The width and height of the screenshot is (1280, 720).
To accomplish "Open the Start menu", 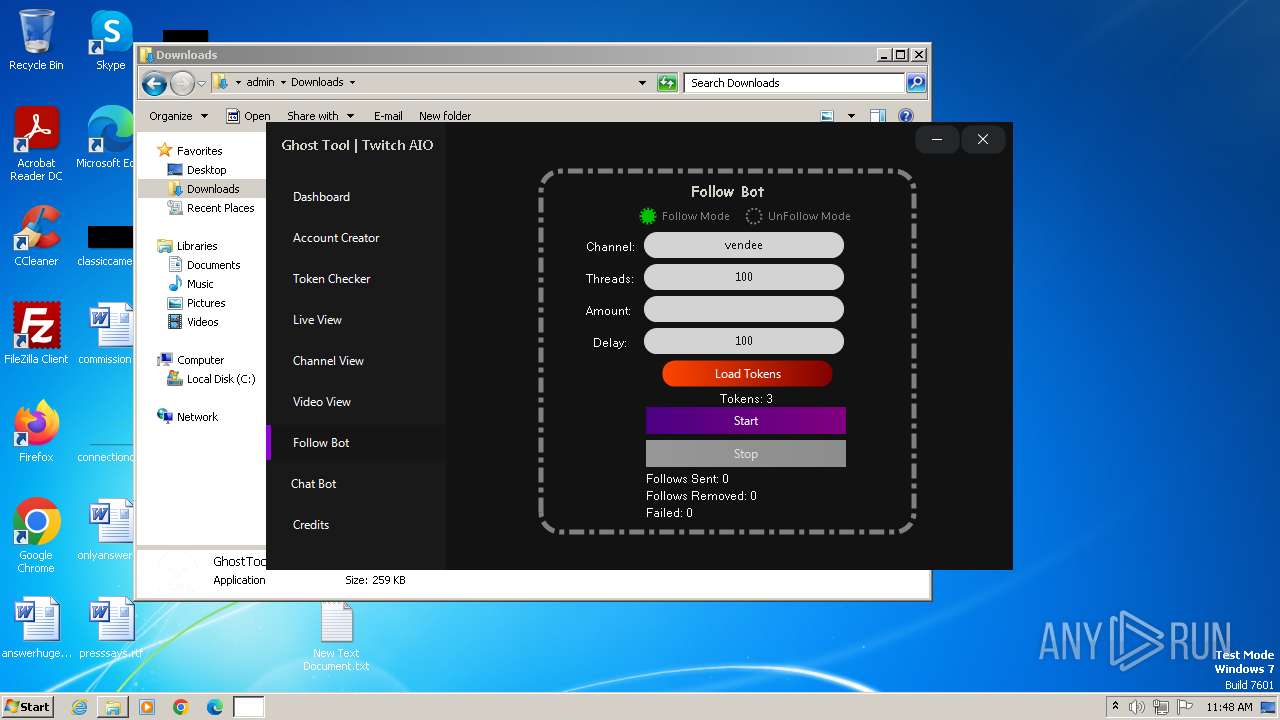I will point(28,707).
